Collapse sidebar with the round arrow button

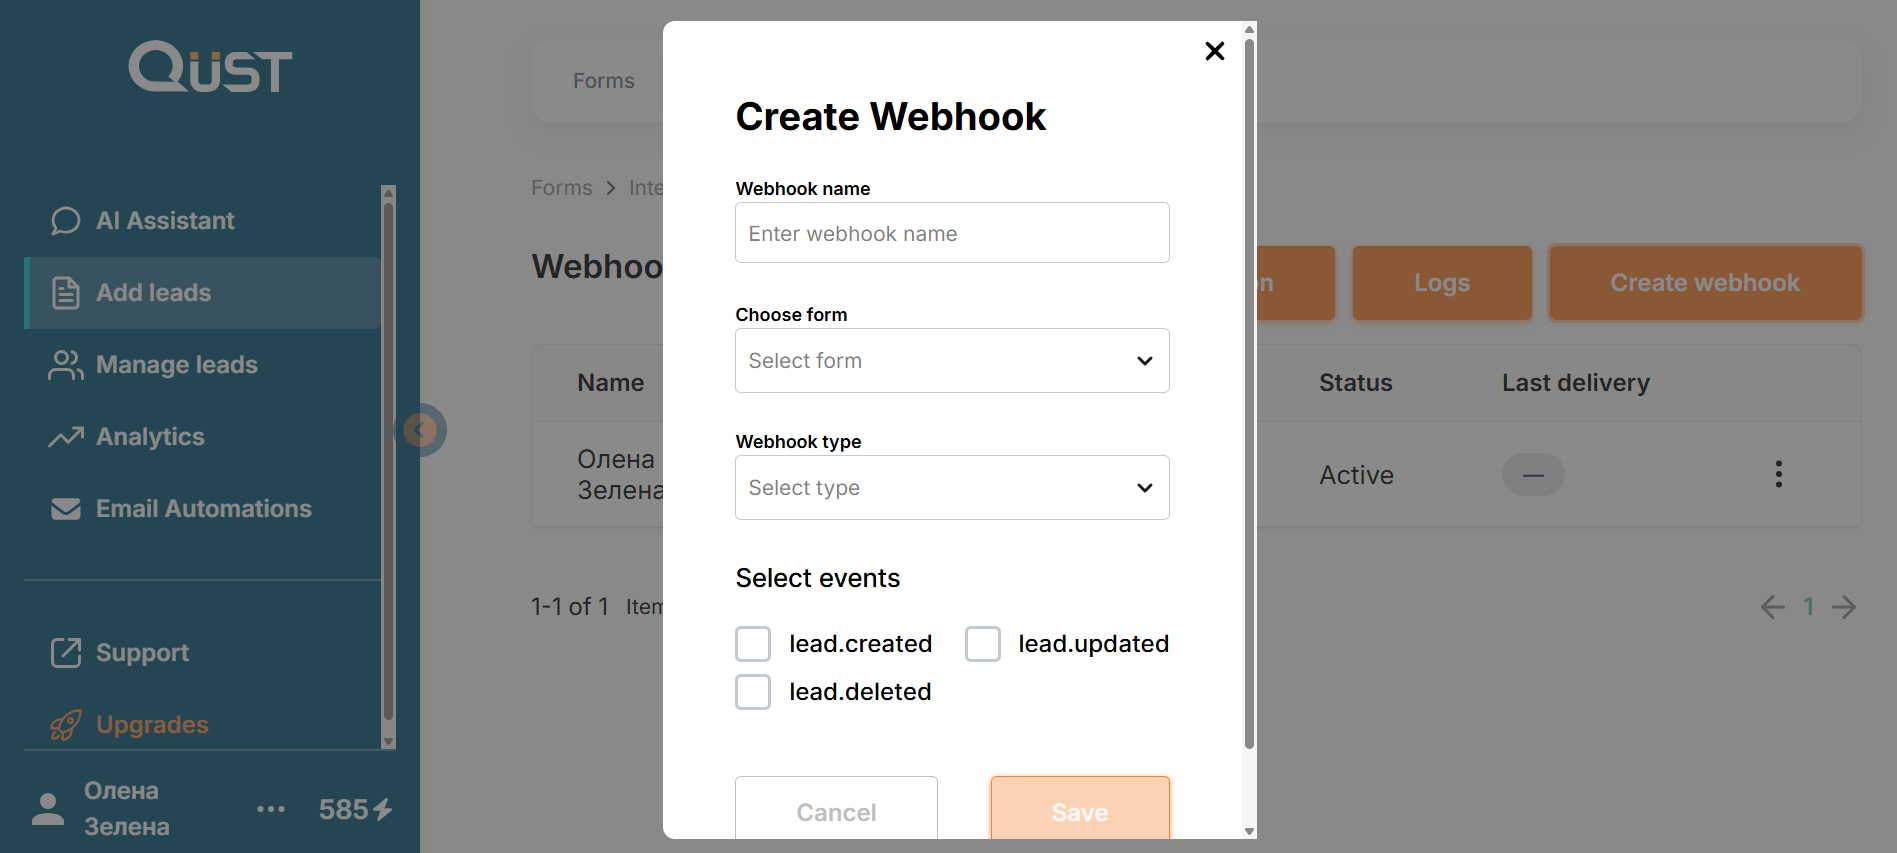click(x=421, y=431)
